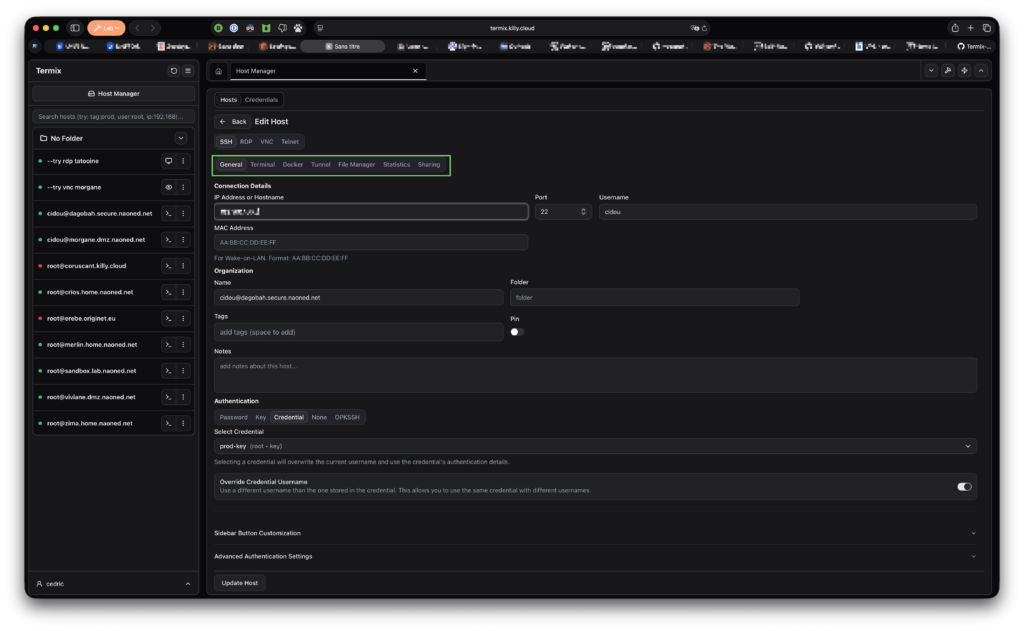
Task: Switch to the Credentials tab
Action: pyautogui.click(x=261, y=100)
